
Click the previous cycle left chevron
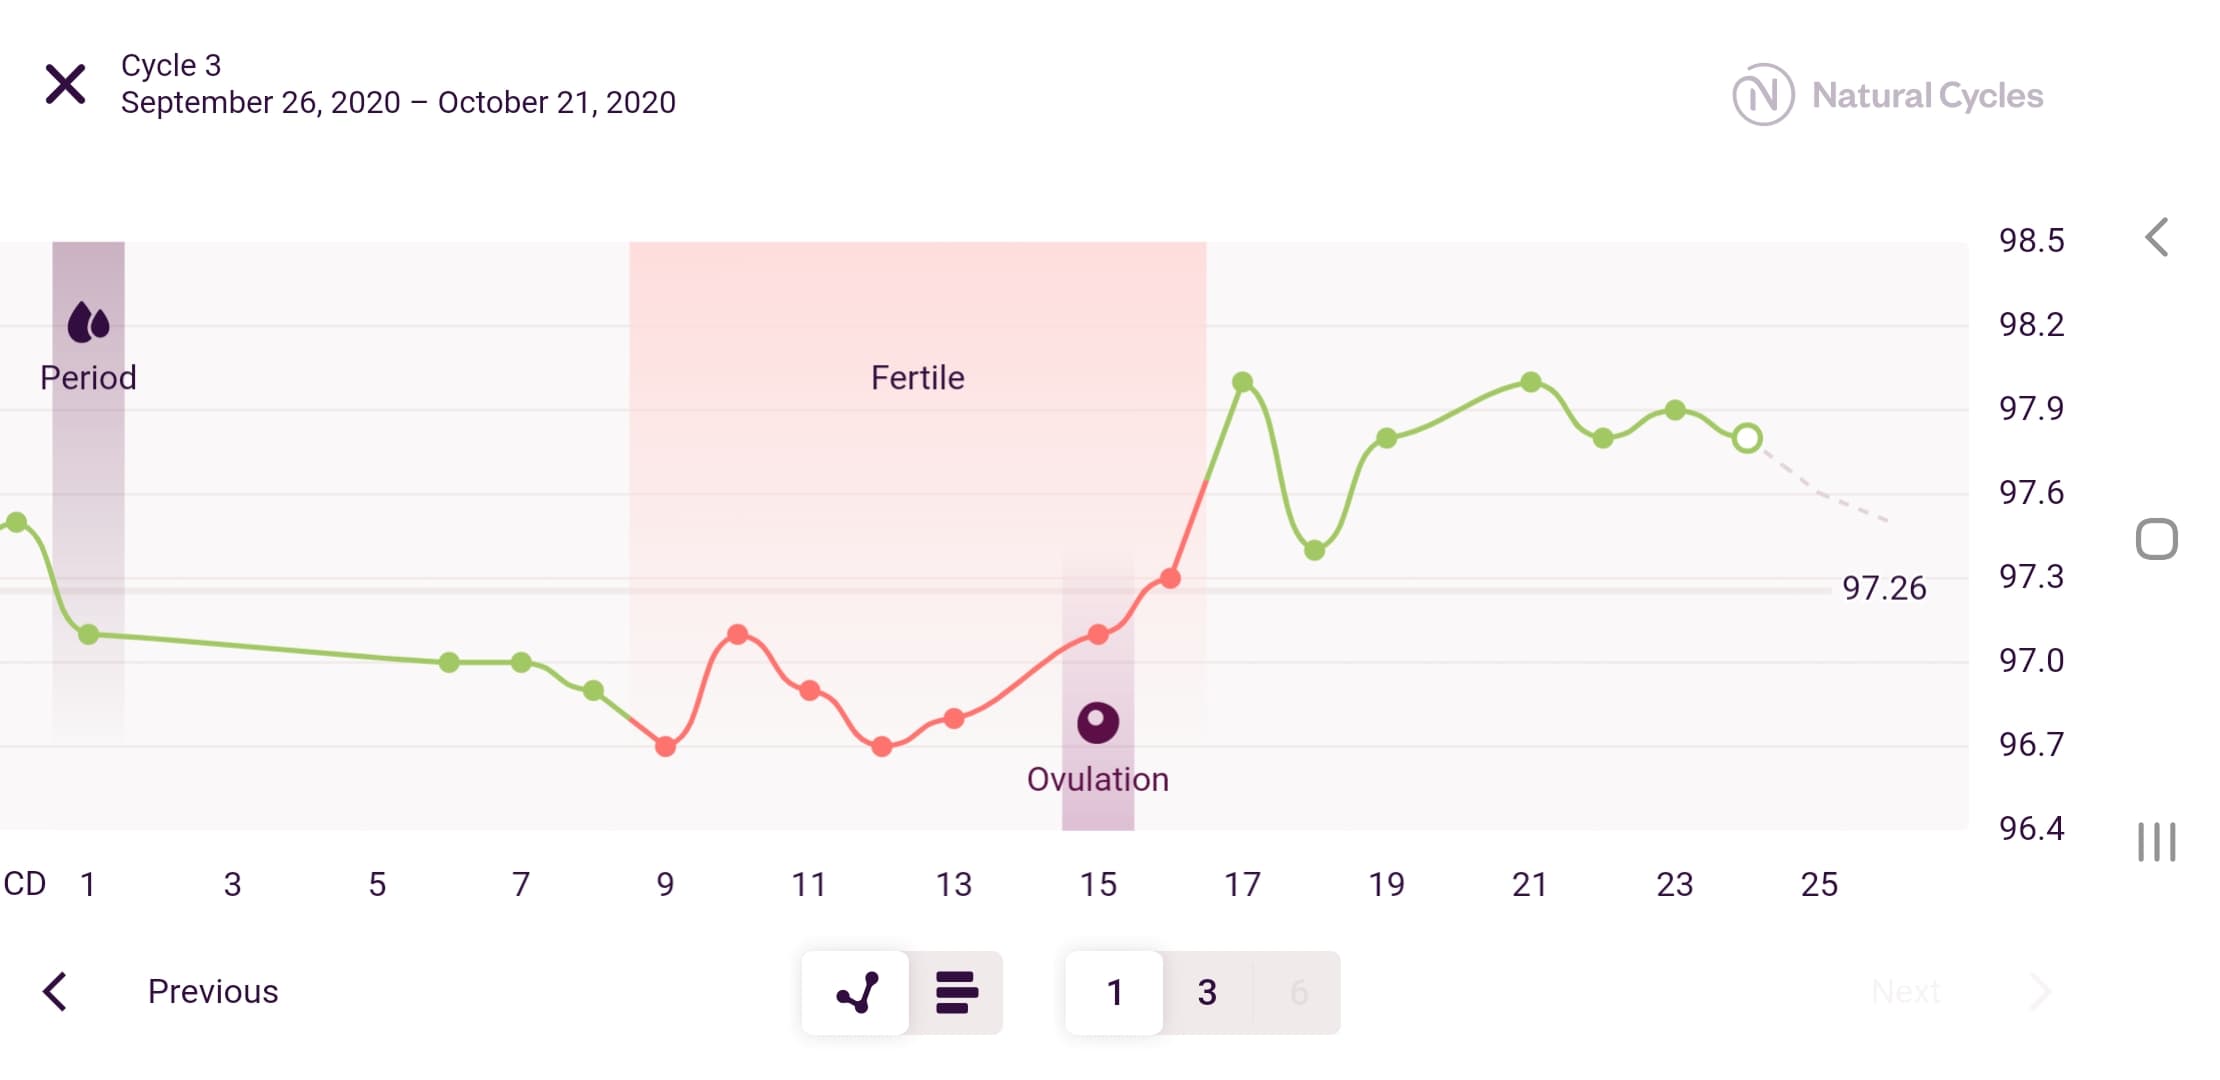click(x=56, y=991)
